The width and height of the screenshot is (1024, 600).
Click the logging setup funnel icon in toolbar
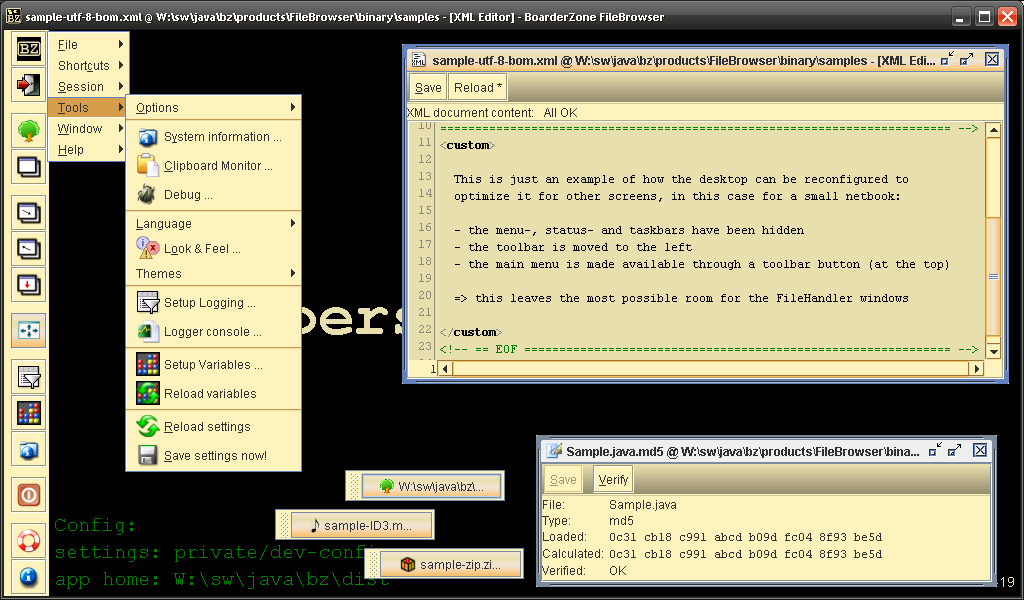tap(28, 377)
